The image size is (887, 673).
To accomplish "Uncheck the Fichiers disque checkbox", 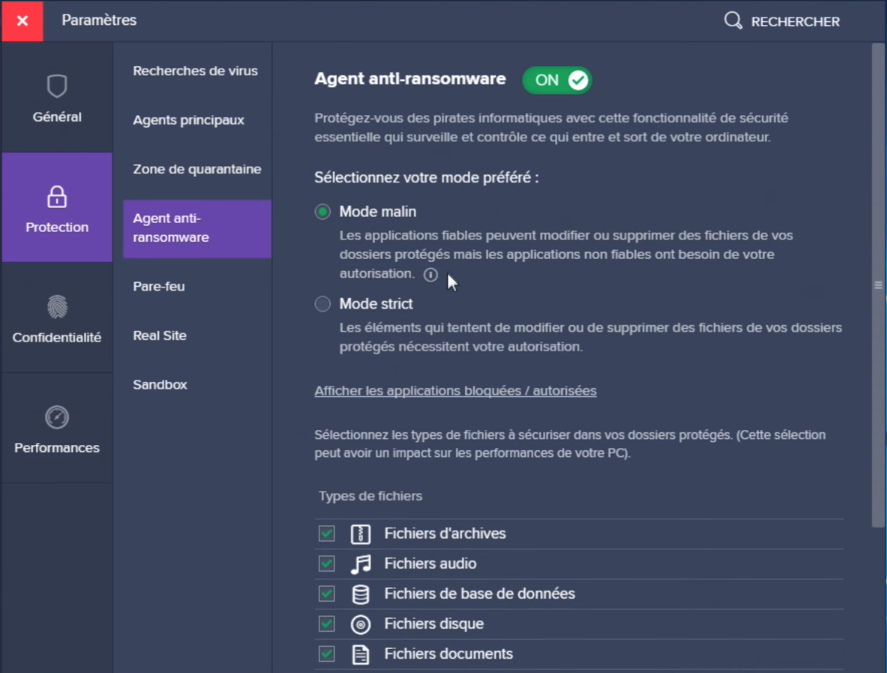I will 327,624.
